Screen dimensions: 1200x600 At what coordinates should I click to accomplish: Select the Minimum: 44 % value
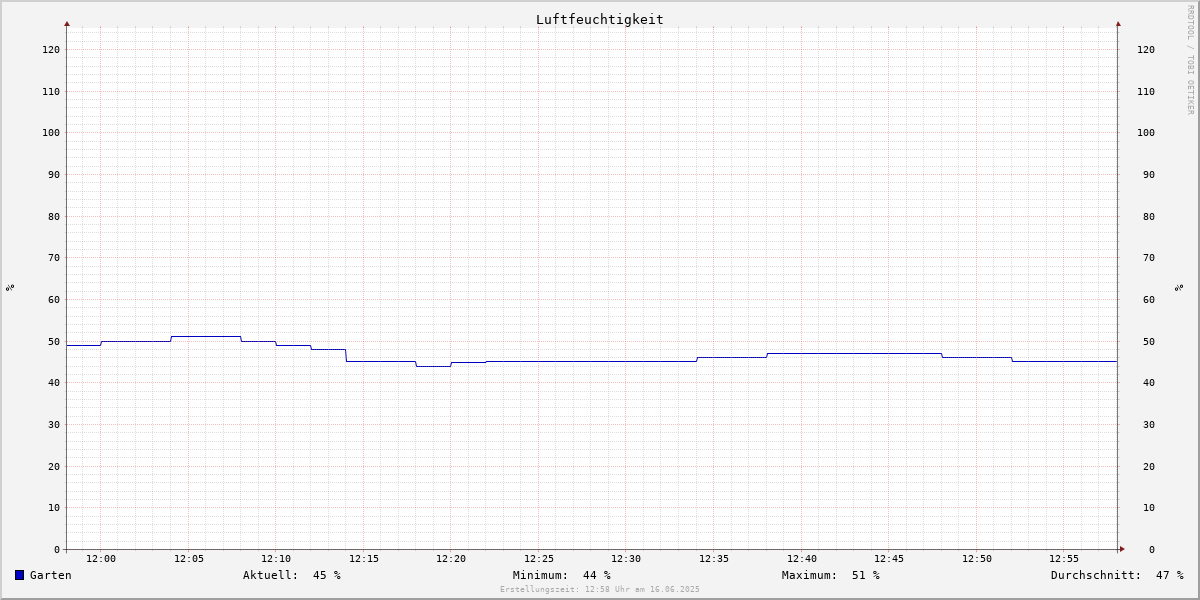(x=562, y=575)
